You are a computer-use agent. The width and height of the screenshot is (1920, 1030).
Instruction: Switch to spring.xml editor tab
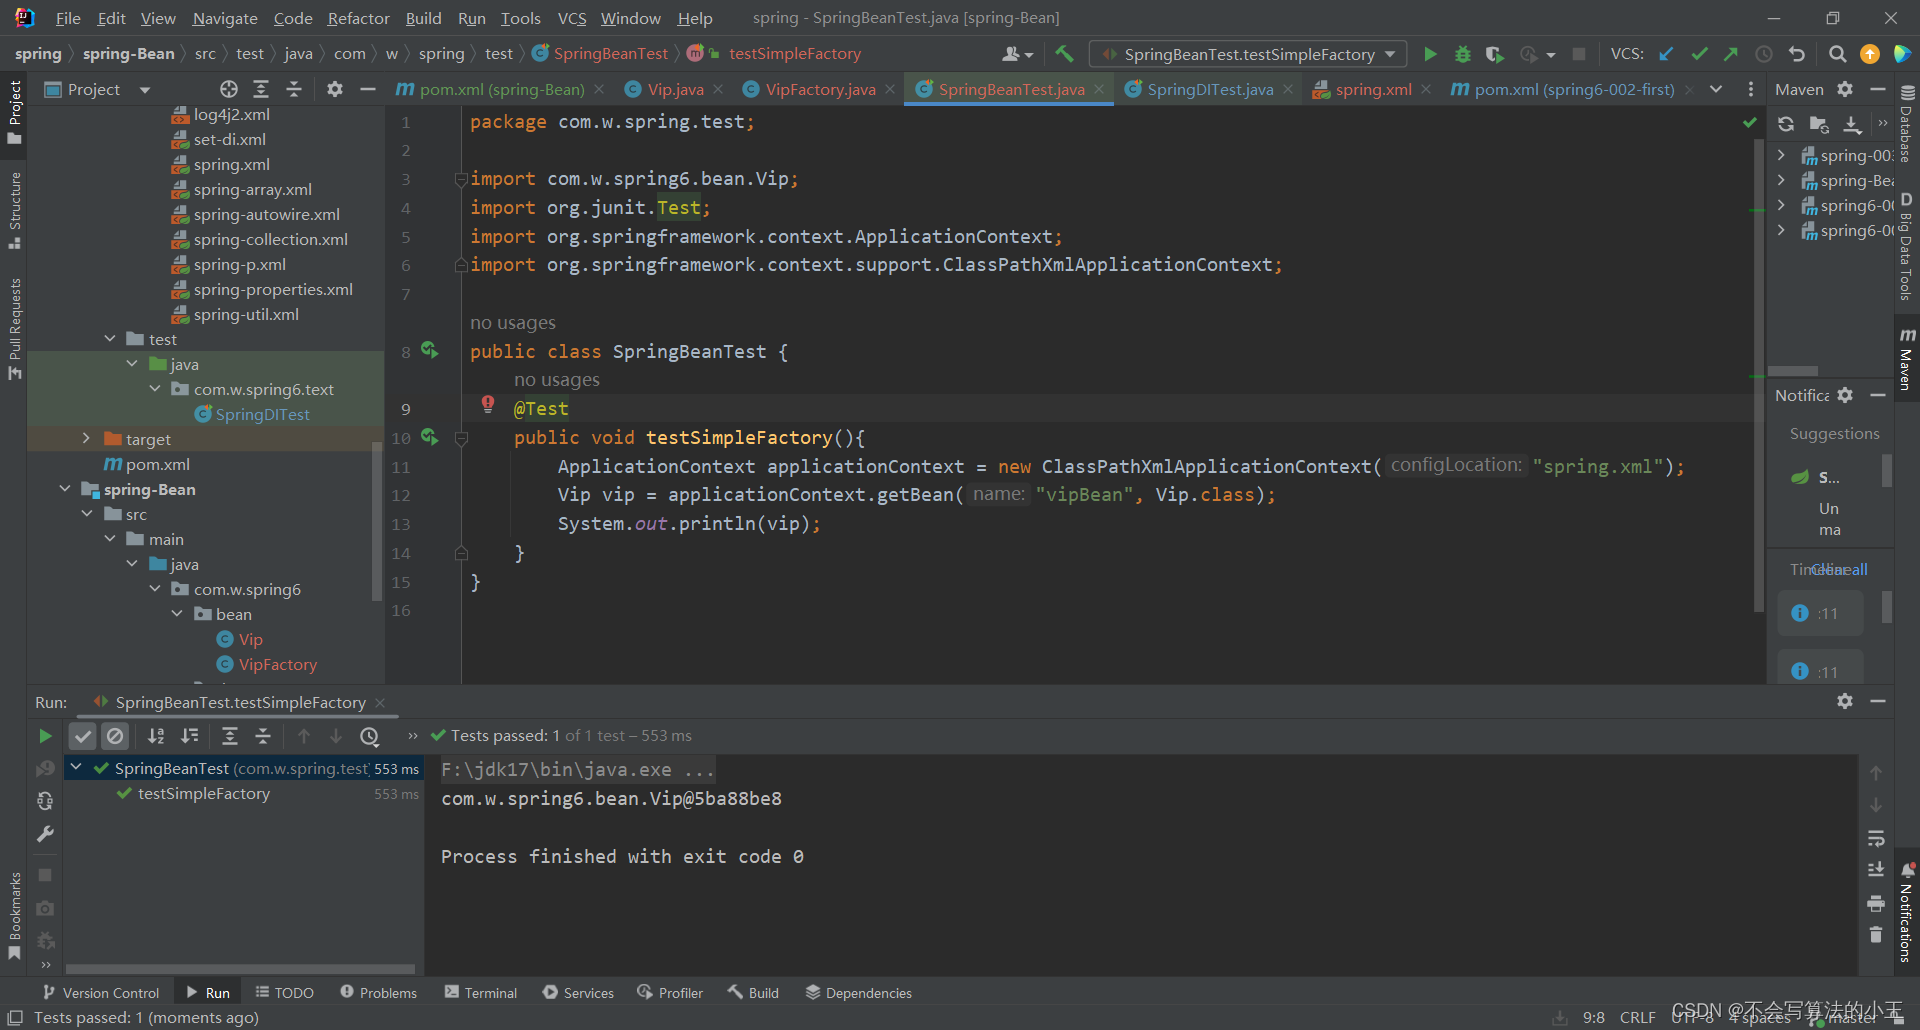coord(1372,89)
